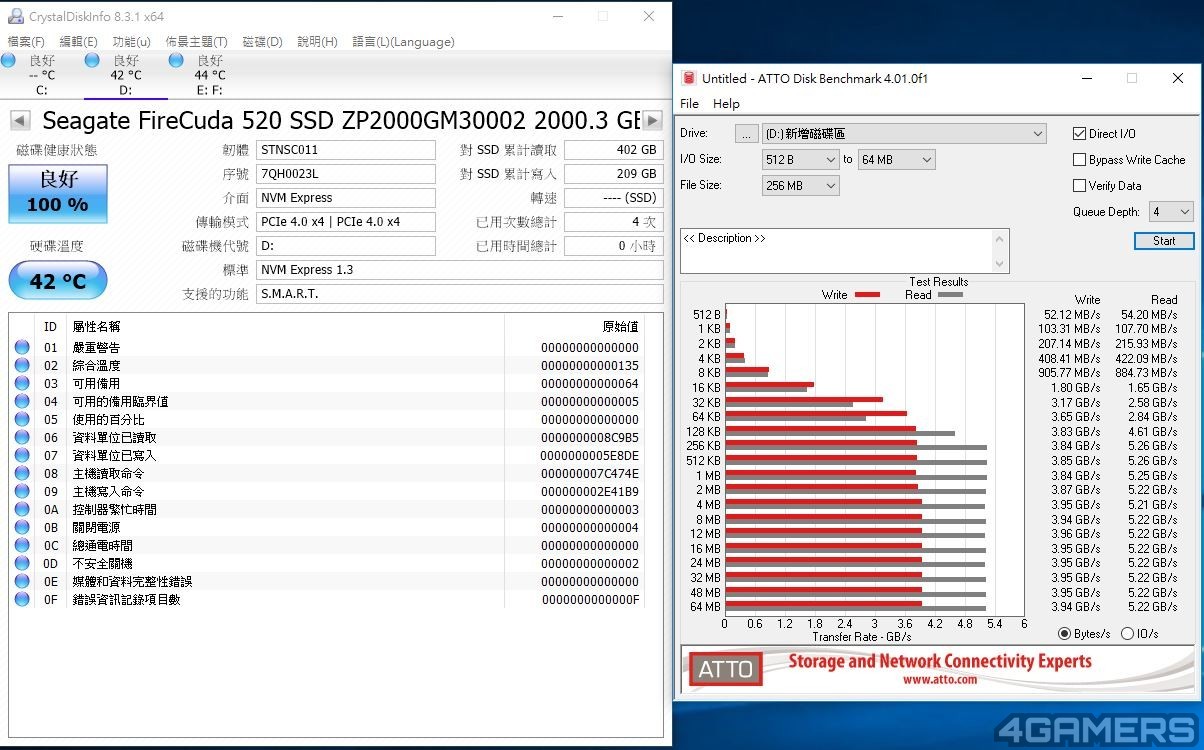Open the File Size dropdown showing 256 MB
1204x750 pixels.
tap(801, 185)
